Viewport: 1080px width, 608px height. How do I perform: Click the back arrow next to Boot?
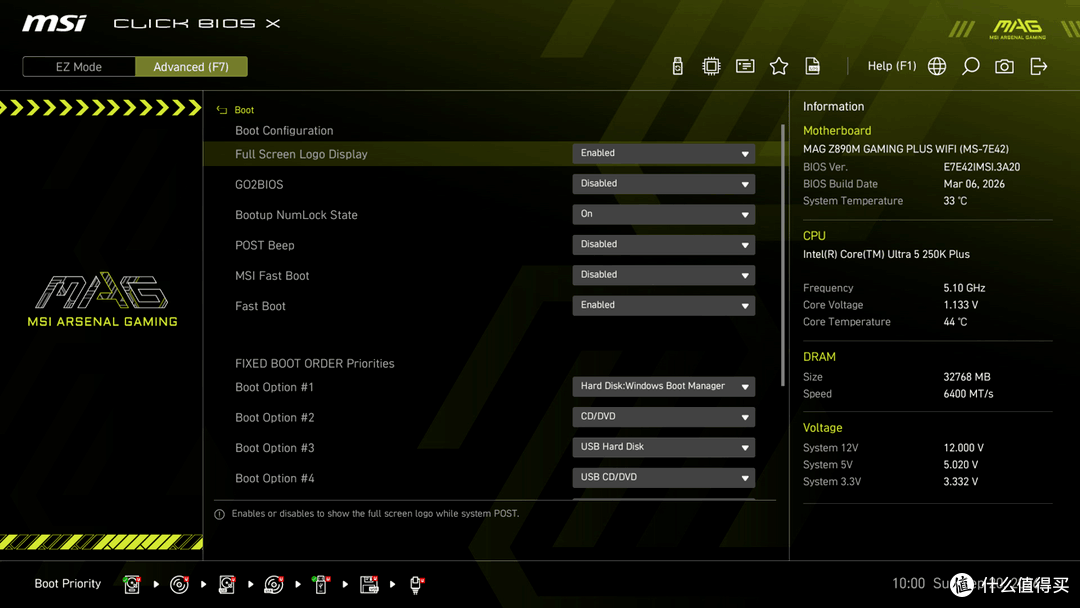pyautogui.click(x=222, y=109)
